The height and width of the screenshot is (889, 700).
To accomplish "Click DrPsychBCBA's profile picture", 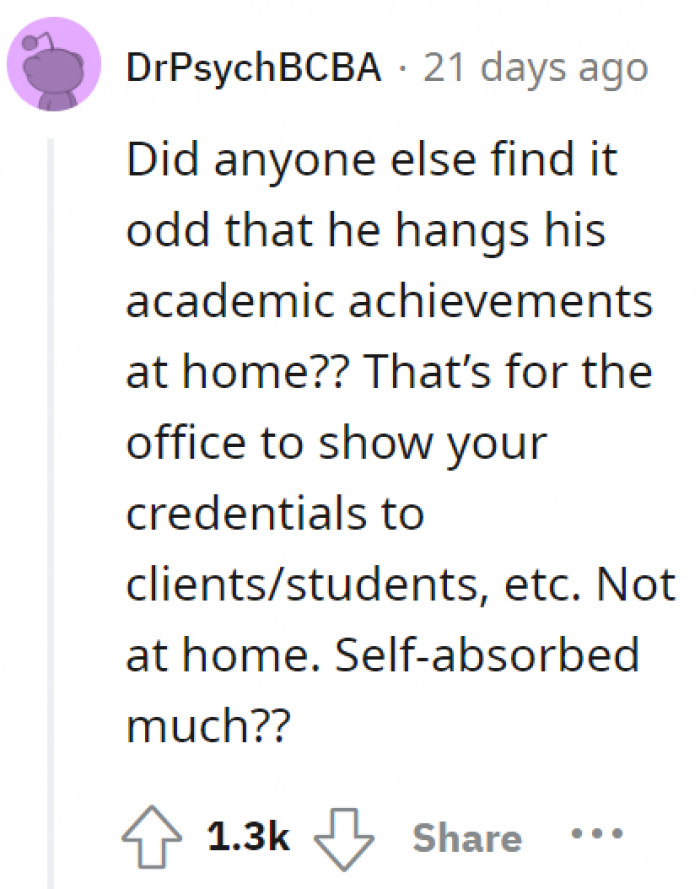I will (x=55, y=68).
